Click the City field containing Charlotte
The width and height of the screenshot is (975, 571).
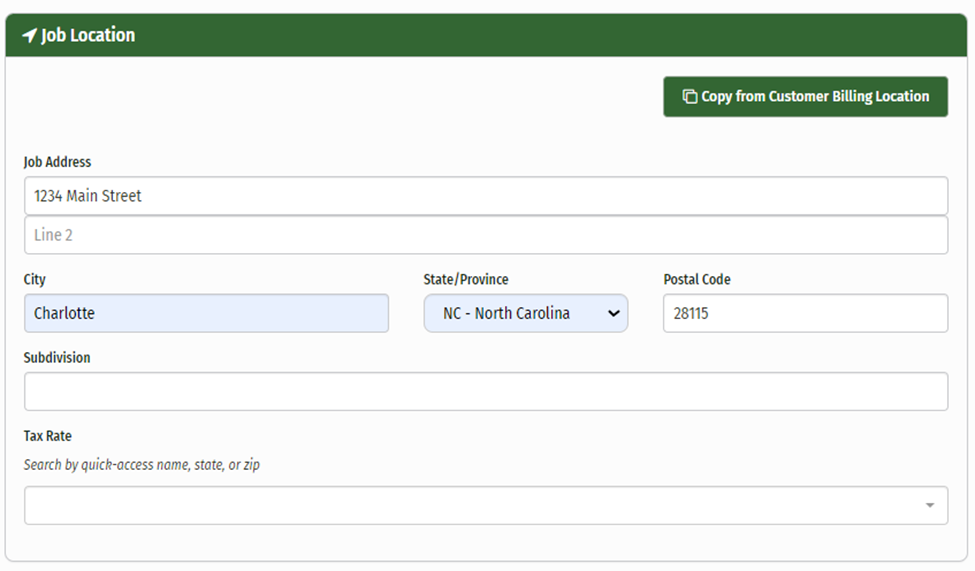point(206,313)
